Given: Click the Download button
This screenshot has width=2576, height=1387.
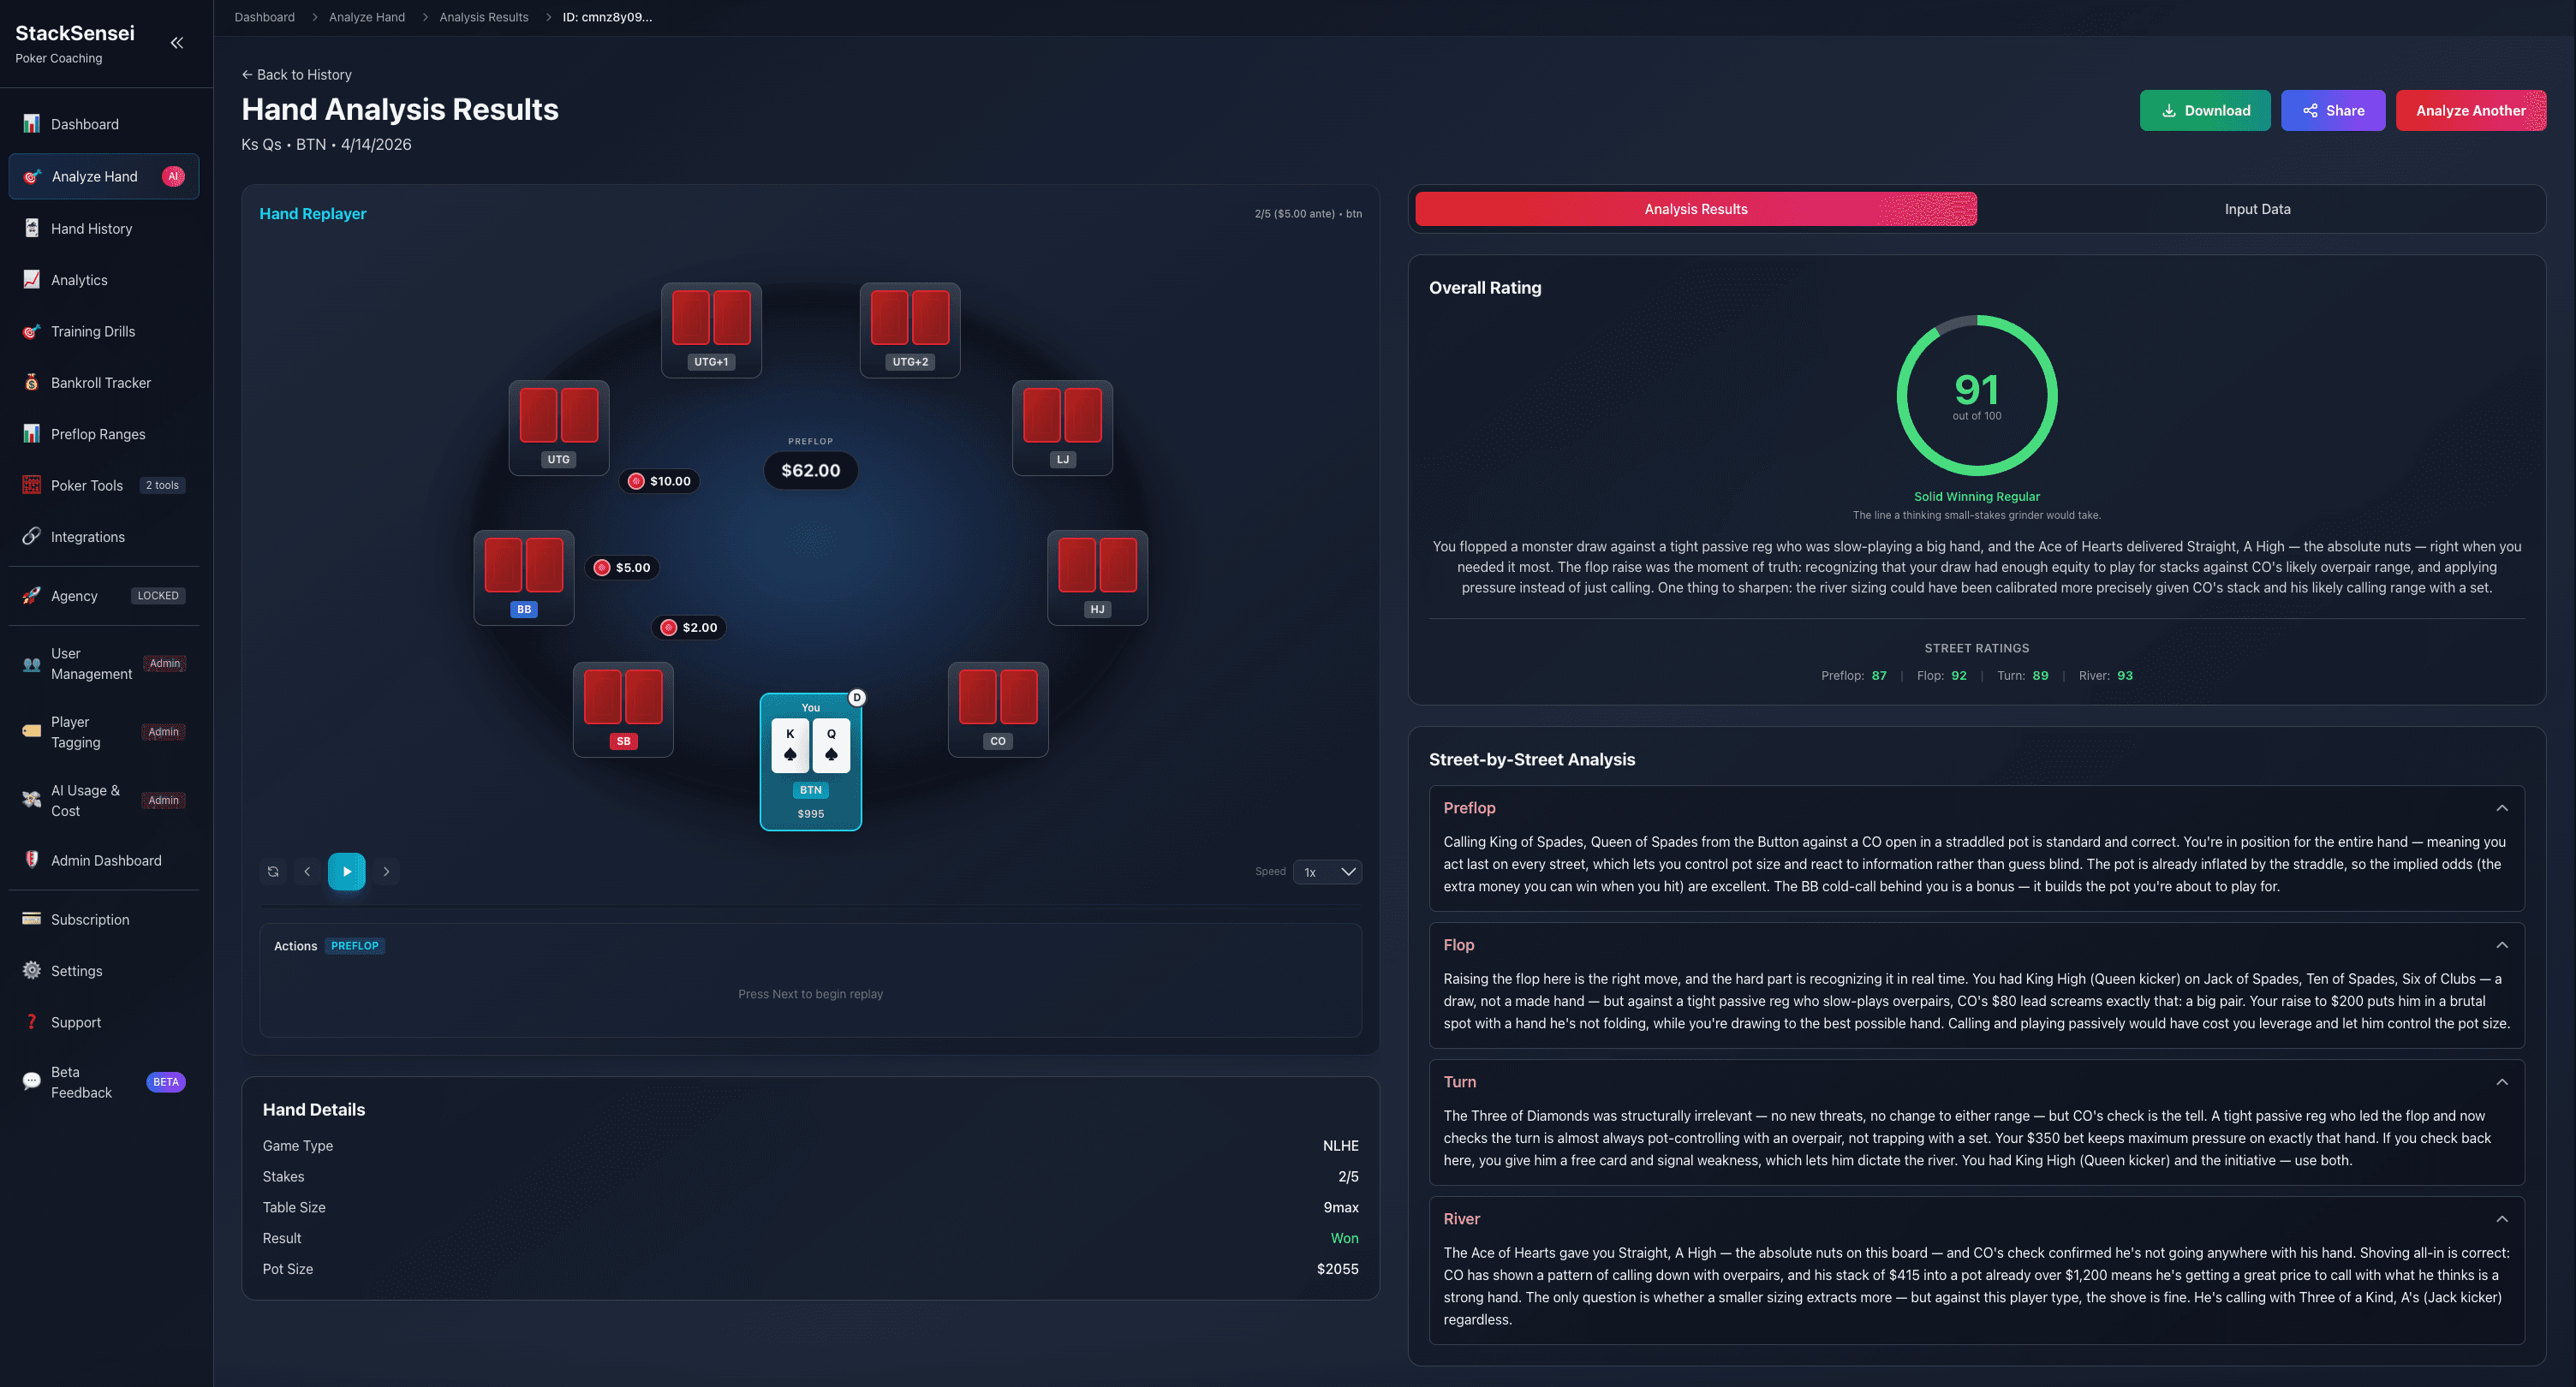Looking at the screenshot, I should coord(2205,111).
